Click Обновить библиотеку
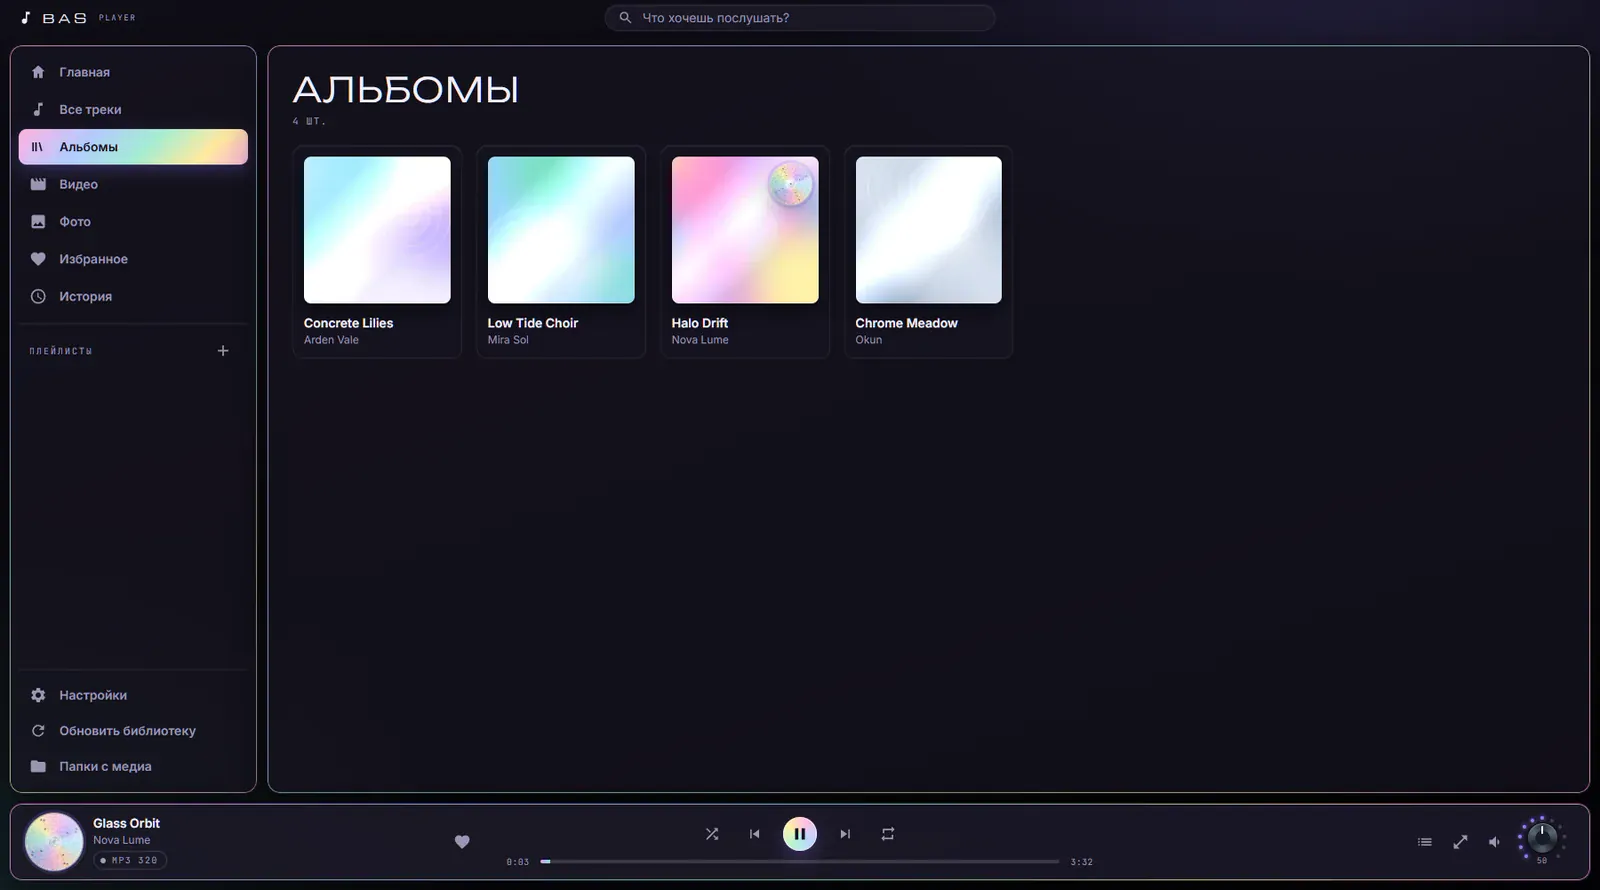Viewport: 1600px width, 890px height. 133,731
